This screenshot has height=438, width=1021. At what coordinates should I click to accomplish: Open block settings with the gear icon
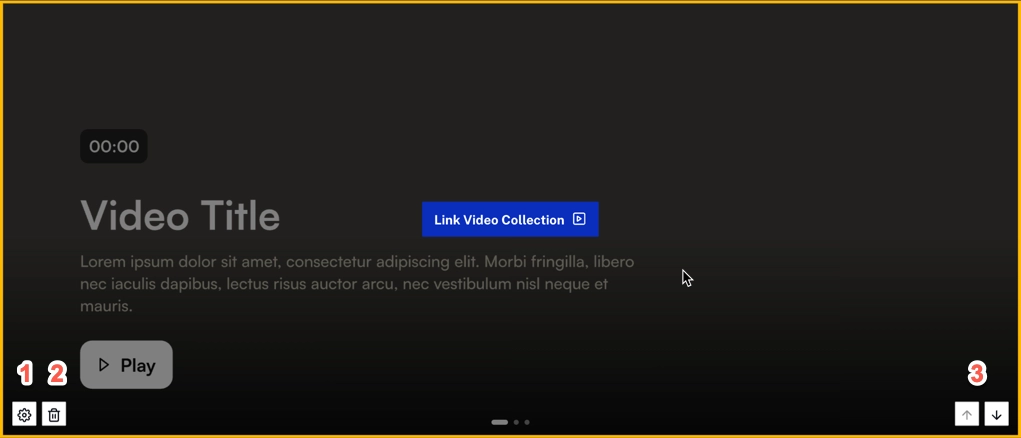click(x=25, y=414)
